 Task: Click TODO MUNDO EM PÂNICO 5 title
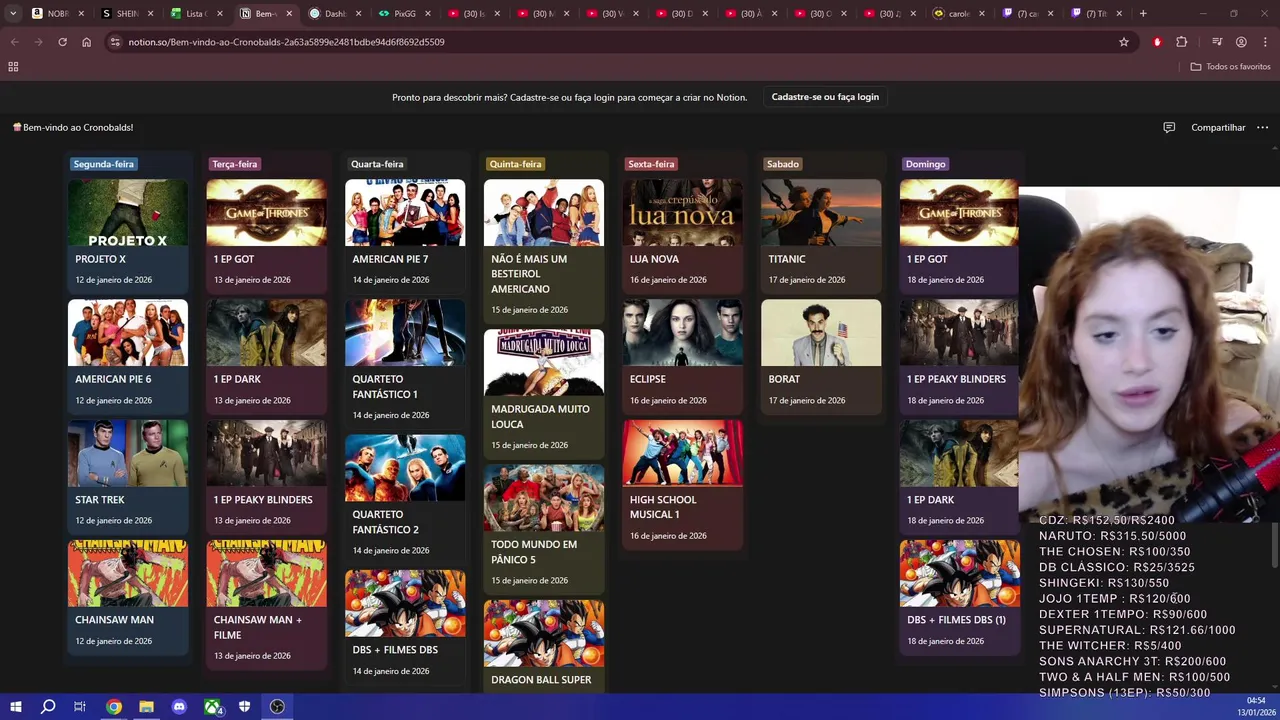pyautogui.click(x=534, y=552)
